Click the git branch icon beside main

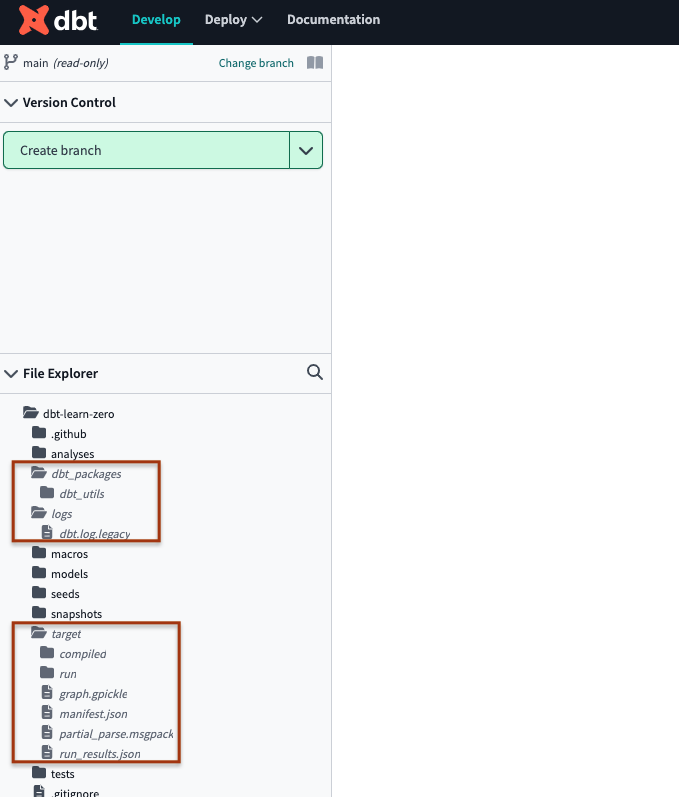[11, 62]
